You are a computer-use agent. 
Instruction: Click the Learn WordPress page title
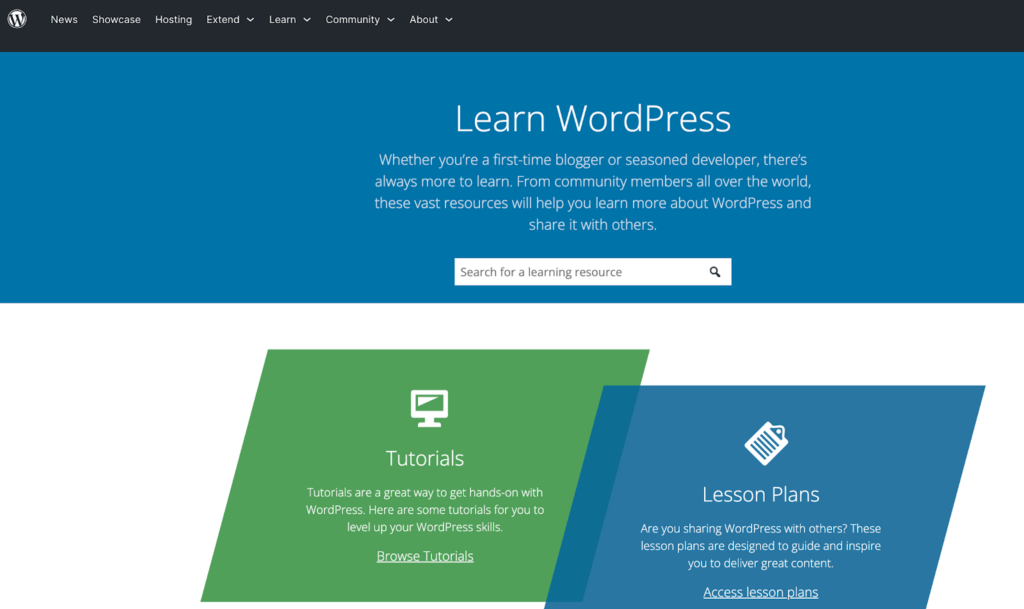click(593, 118)
